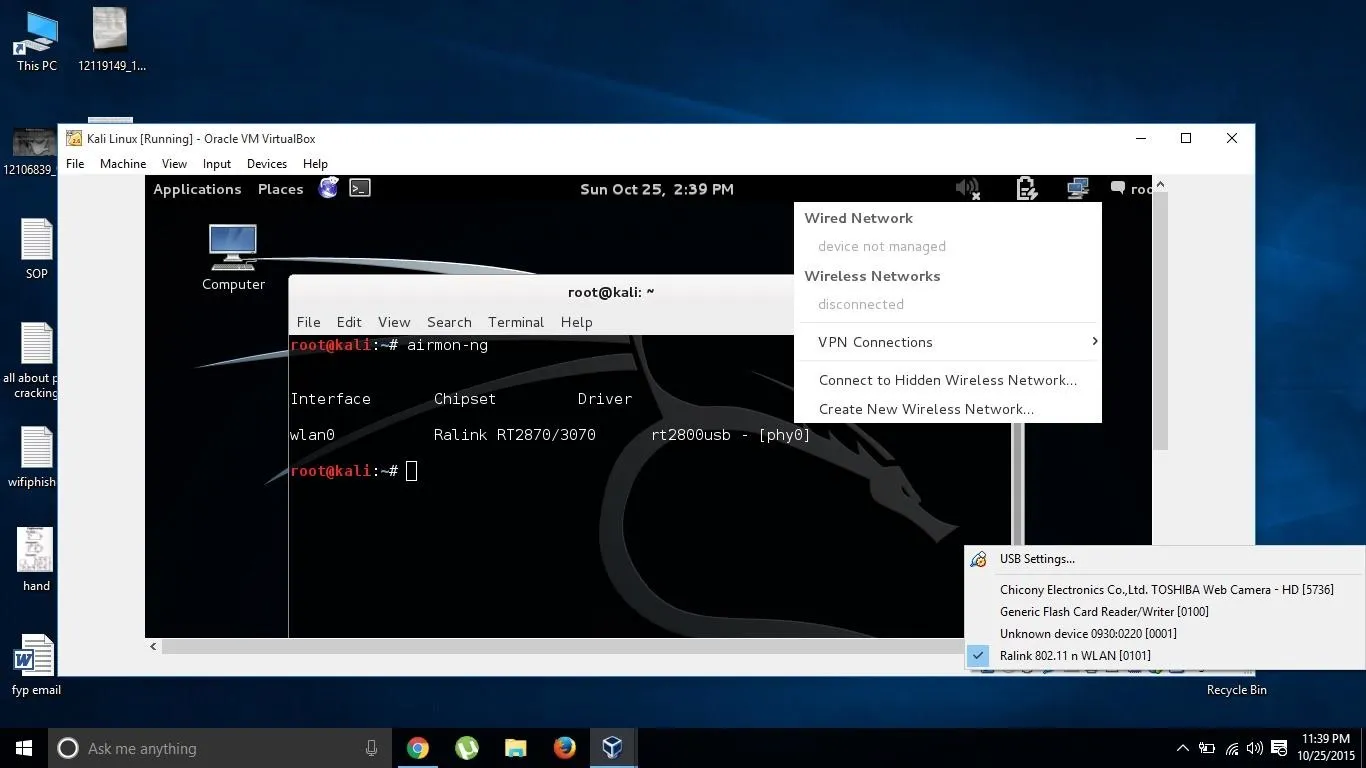This screenshot has width=1366, height=768.
Task: Select Connect to Hidden Wireless Network
Action: click(x=947, y=380)
